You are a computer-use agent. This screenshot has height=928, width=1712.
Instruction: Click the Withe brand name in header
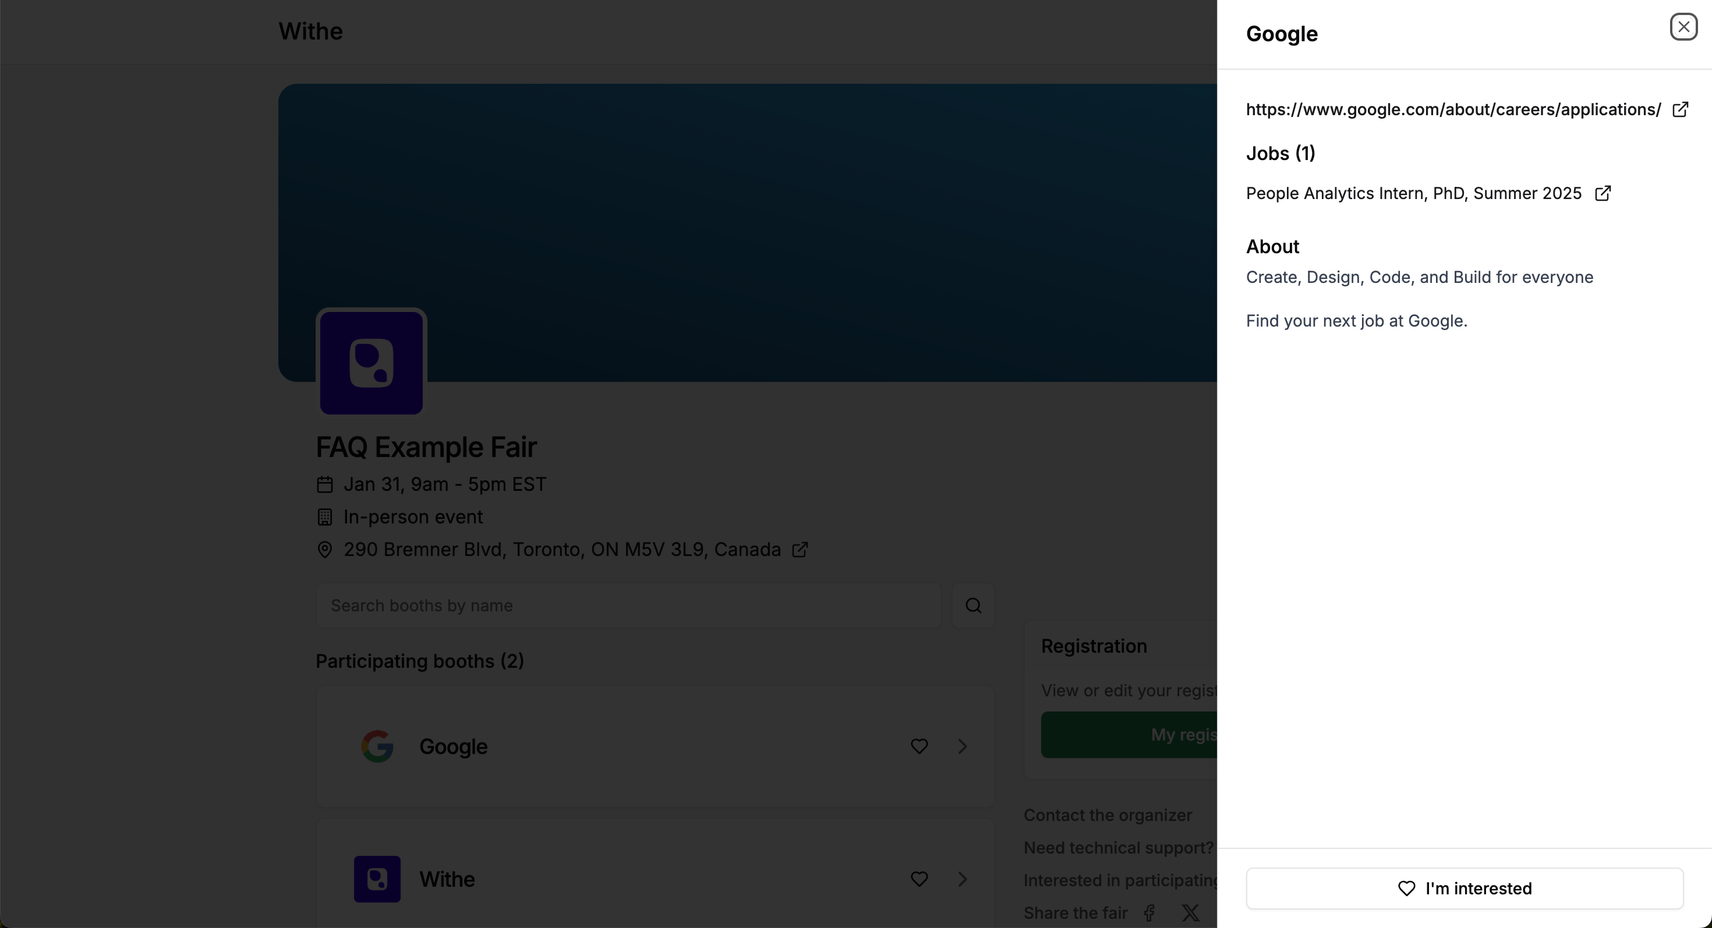click(310, 31)
